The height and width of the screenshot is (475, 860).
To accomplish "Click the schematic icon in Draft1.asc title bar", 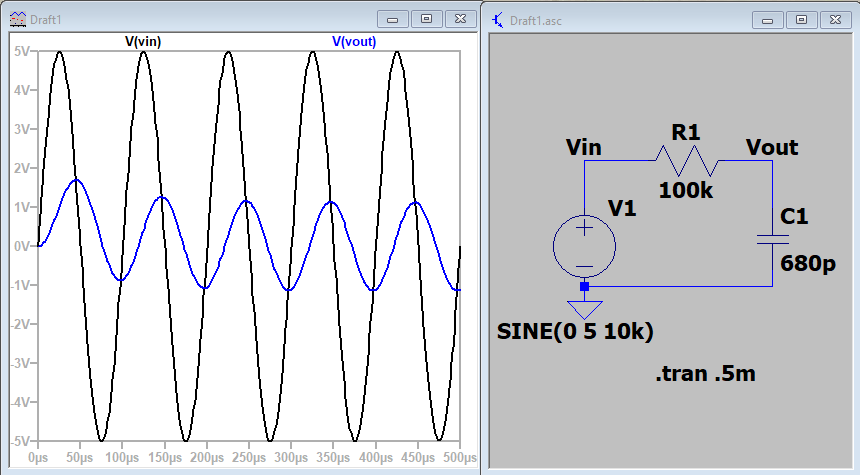I will pyautogui.click(x=497, y=19).
